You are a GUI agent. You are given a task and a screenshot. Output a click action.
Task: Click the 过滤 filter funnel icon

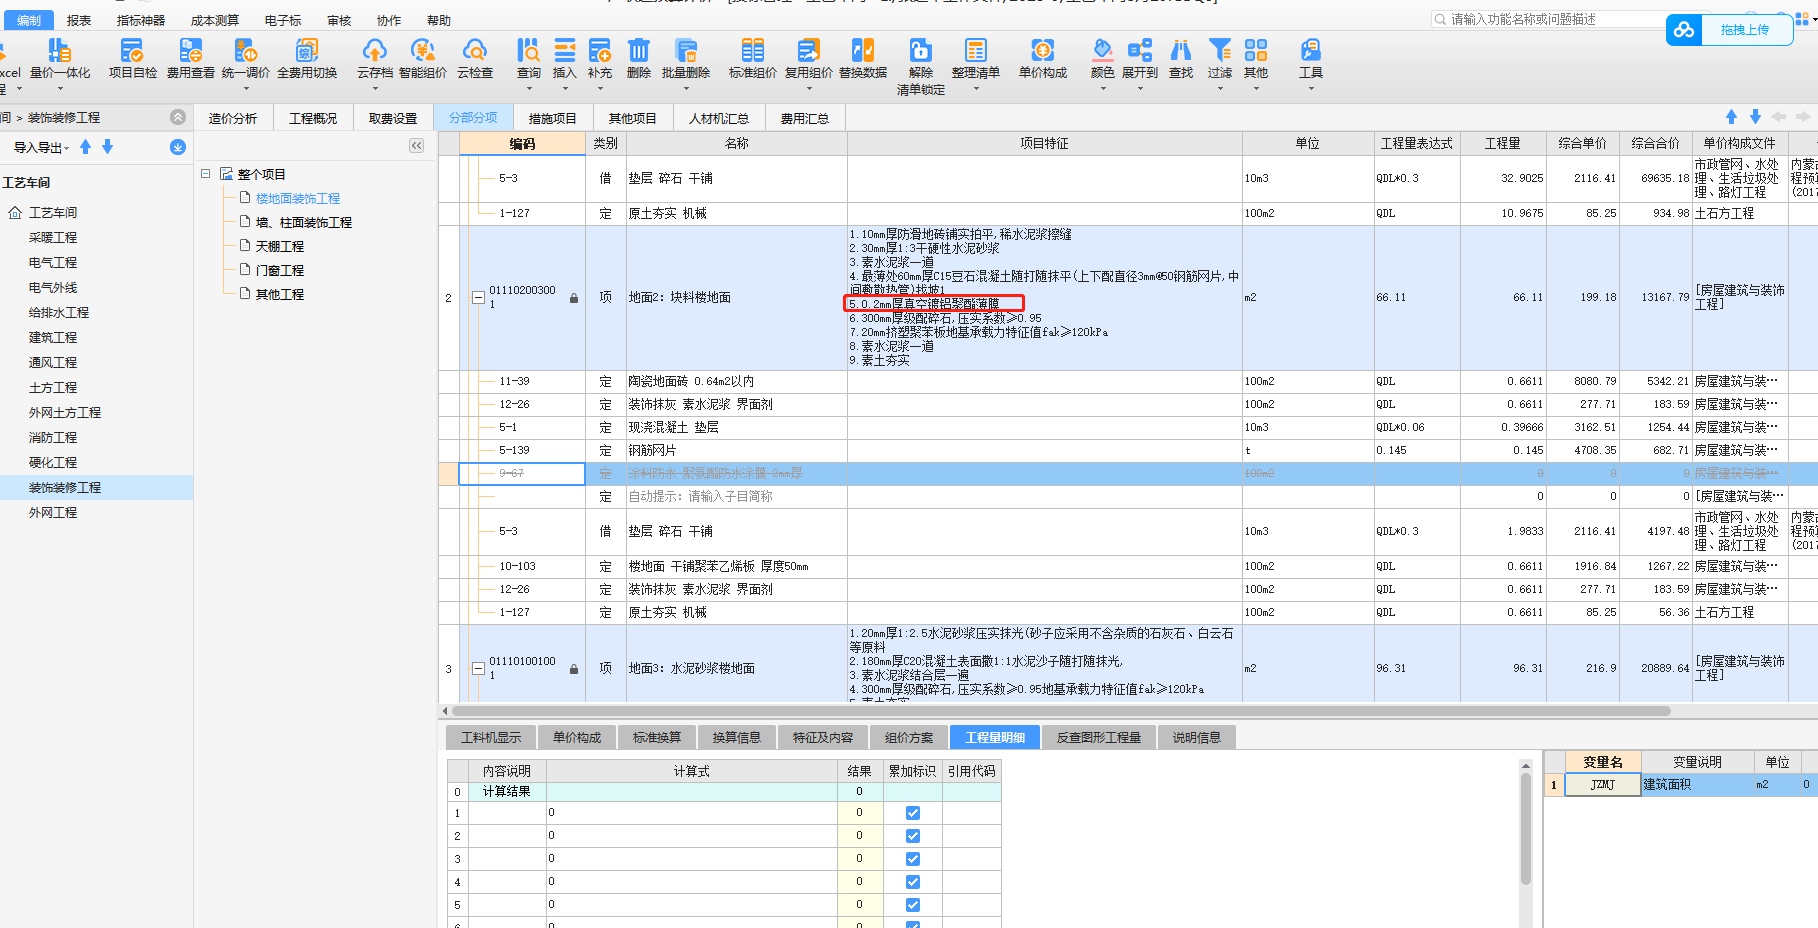1220,50
